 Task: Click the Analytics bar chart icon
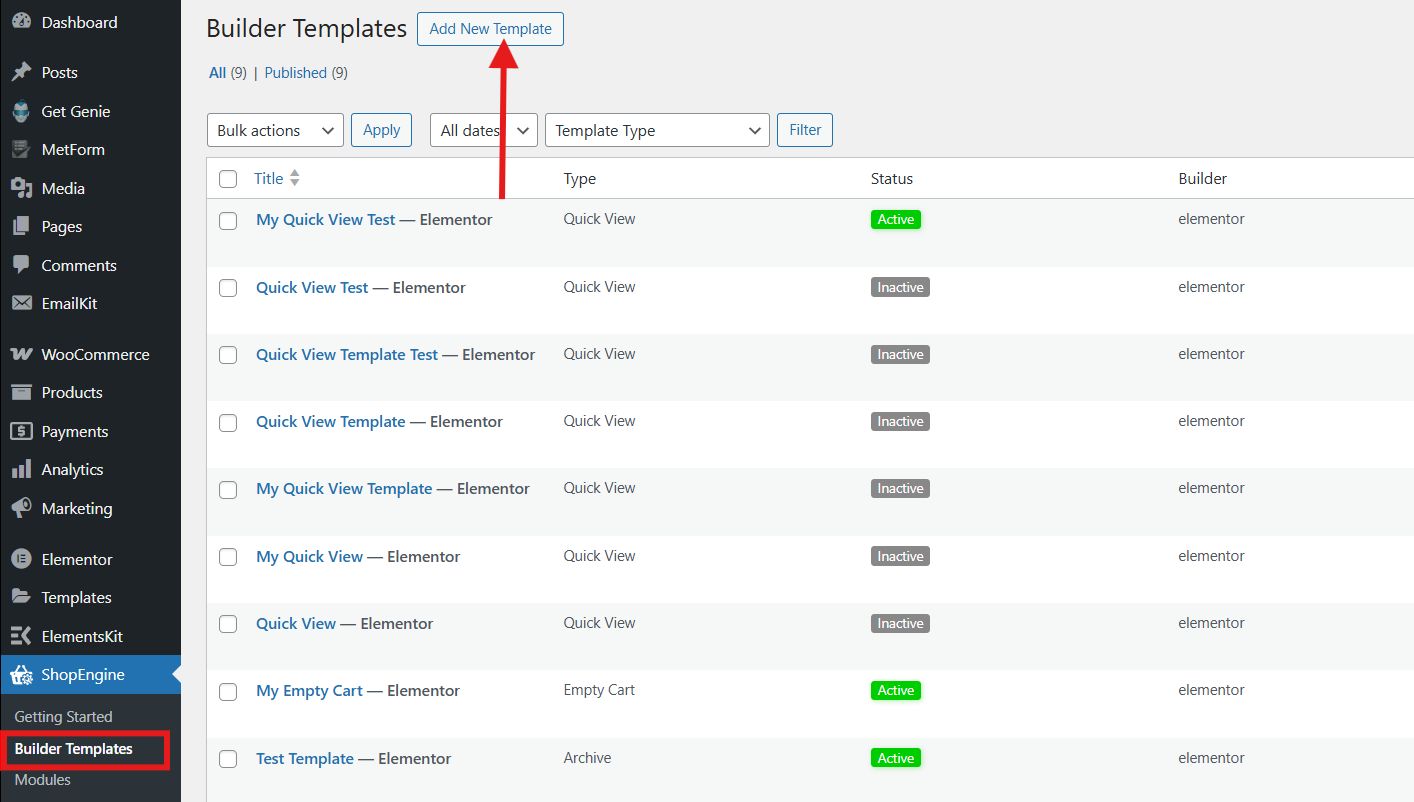(21, 470)
